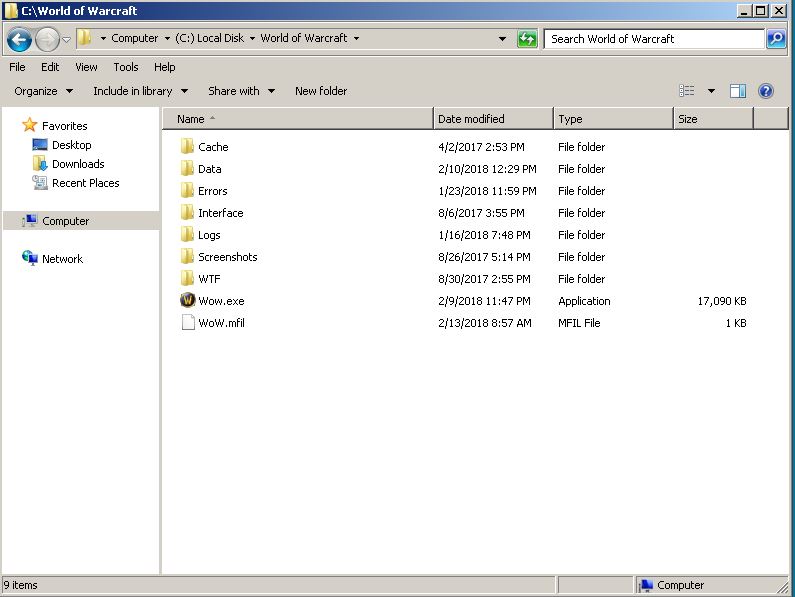Screen dimensions: 795x597
Task: Open the view options dropdown arrow
Action: [x=711, y=91]
